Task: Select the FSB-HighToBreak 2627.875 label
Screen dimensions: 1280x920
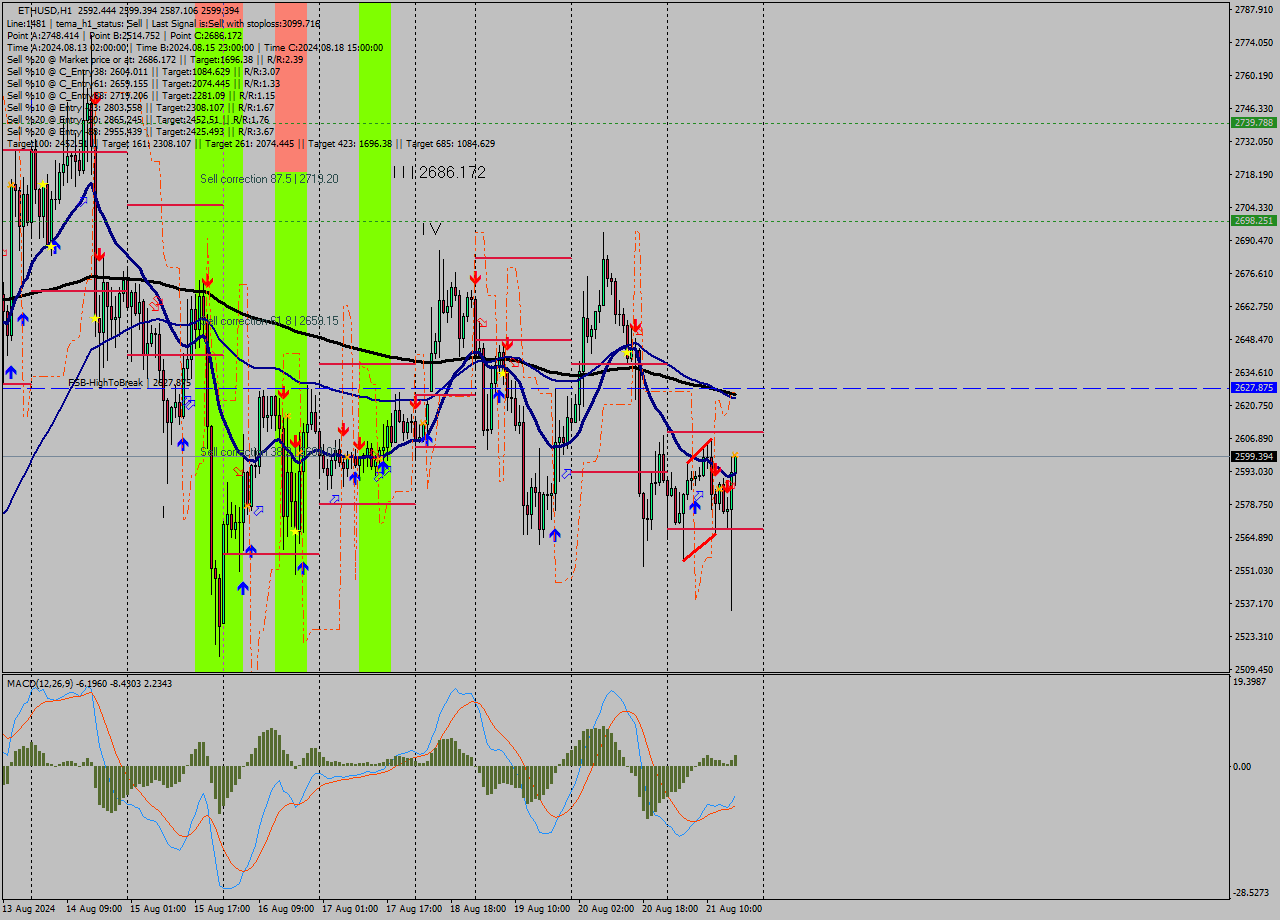Action: click(129, 383)
